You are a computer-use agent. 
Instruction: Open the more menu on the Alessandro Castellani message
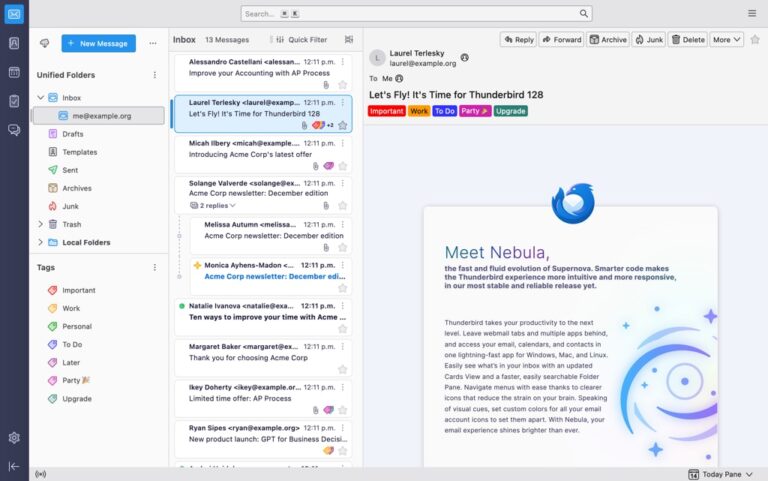pyautogui.click(x=342, y=62)
